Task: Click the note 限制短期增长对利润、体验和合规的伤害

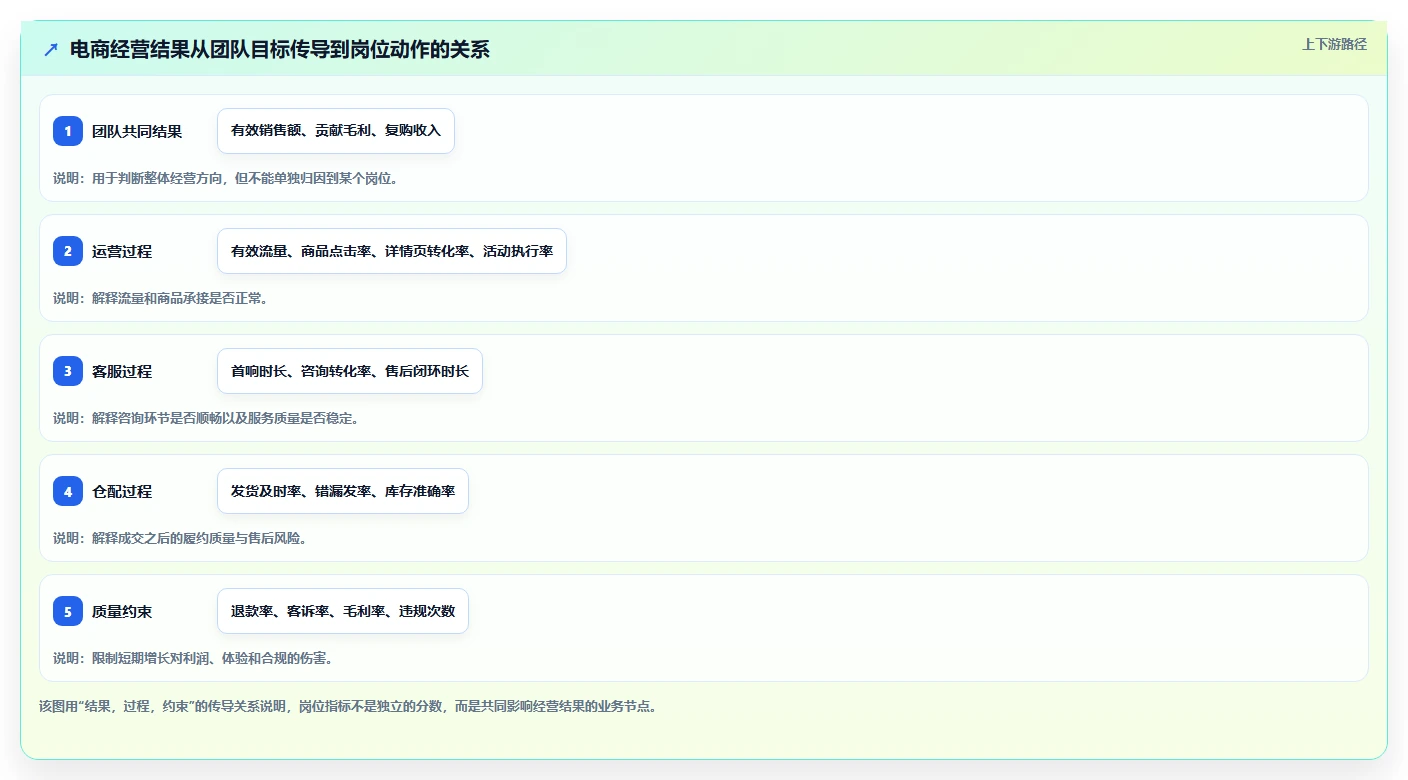Action: click(x=193, y=658)
